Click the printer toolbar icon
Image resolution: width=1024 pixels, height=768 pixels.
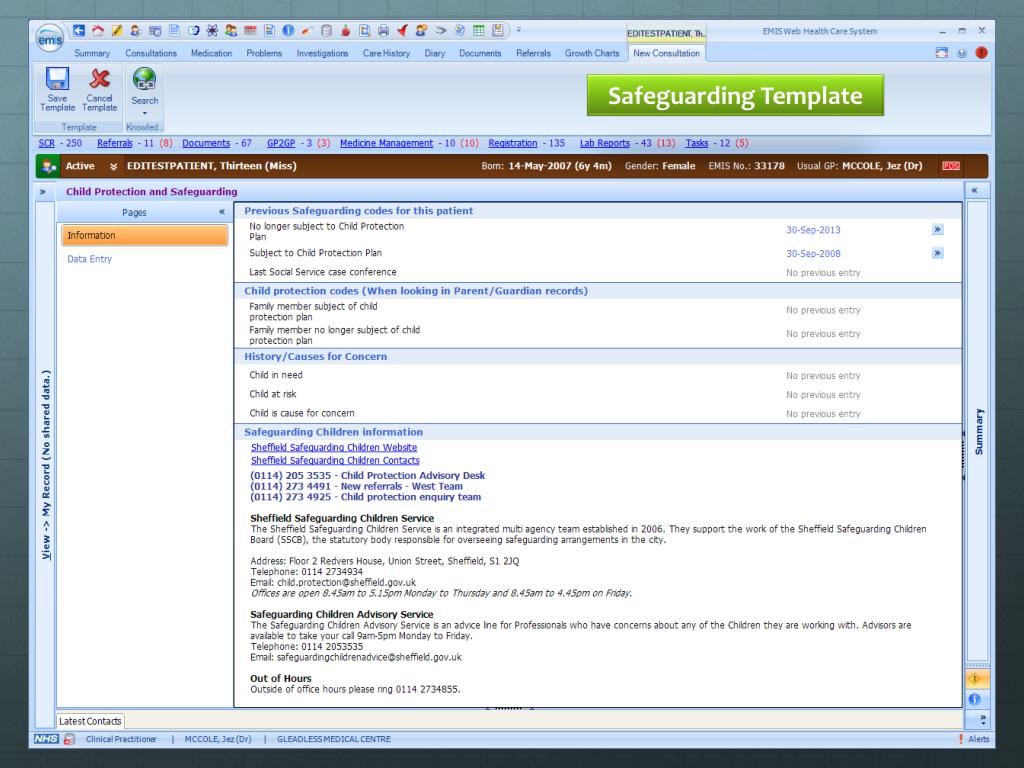pyautogui.click(x=383, y=30)
